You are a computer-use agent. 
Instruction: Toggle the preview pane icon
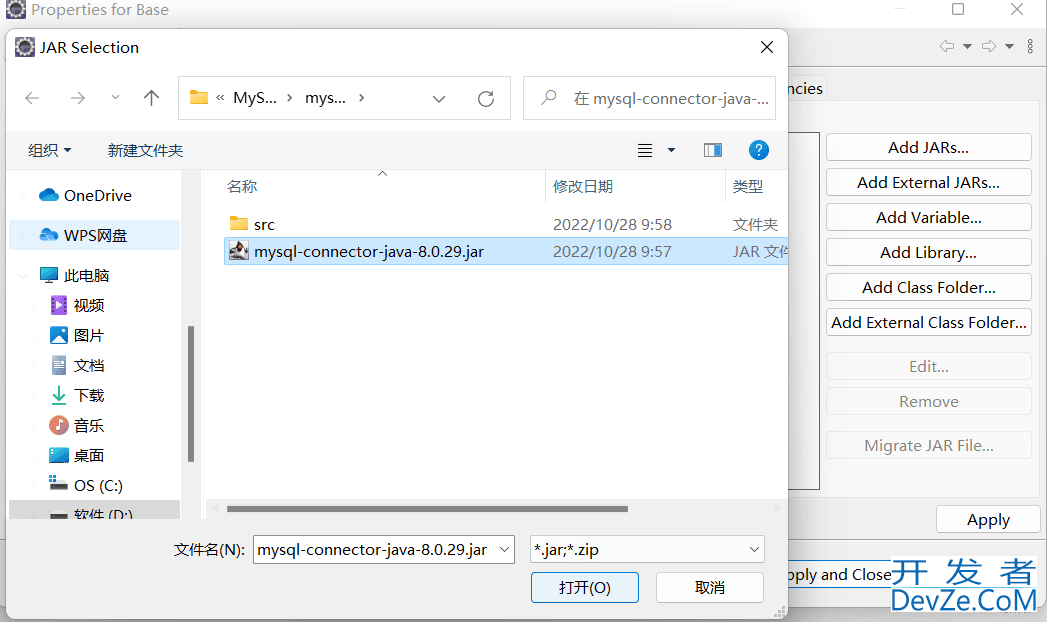click(x=713, y=150)
